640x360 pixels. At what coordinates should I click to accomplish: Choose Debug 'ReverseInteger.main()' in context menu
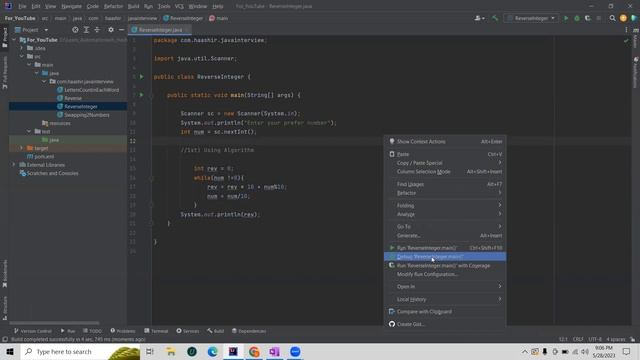coord(445,257)
